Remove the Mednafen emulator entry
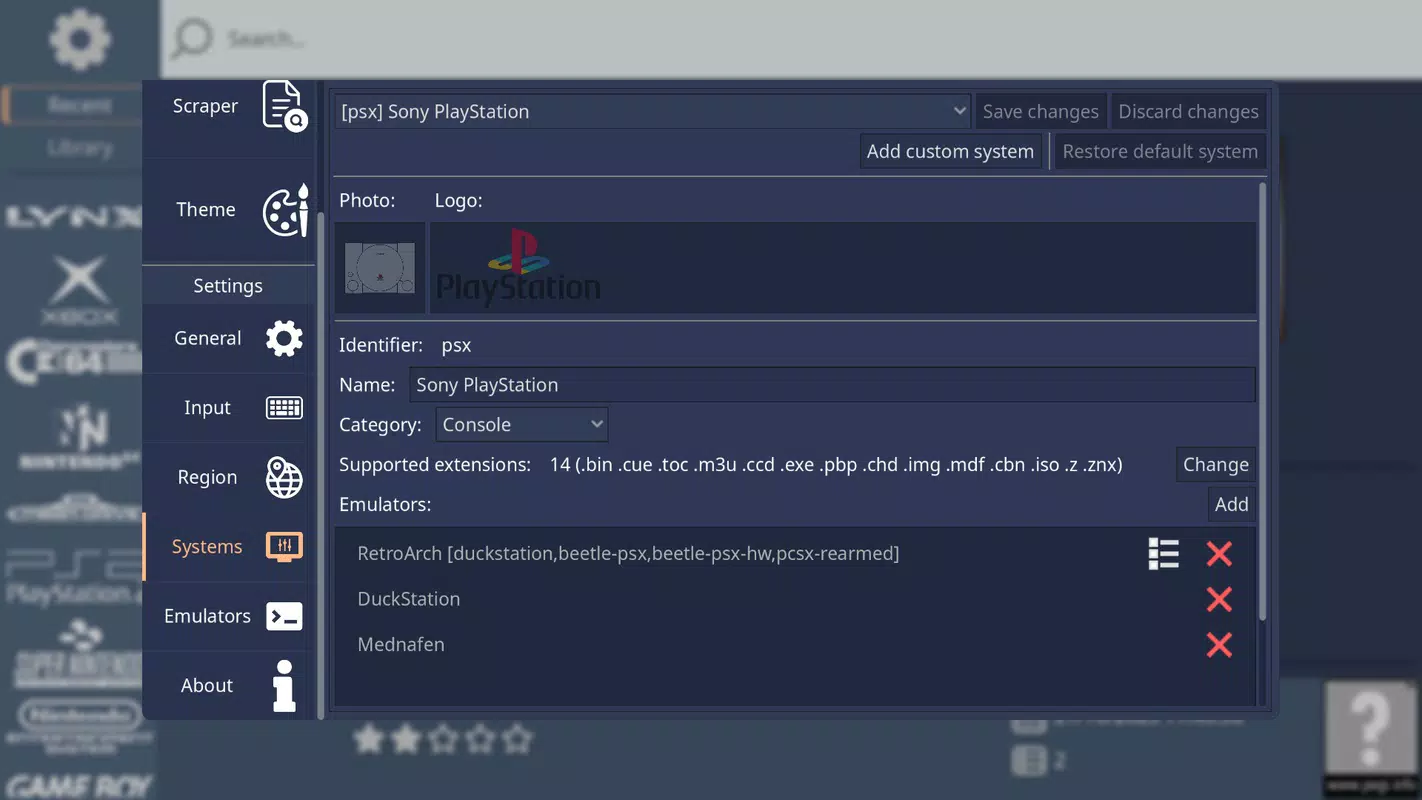1422x800 pixels. (x=1219, y=645)
